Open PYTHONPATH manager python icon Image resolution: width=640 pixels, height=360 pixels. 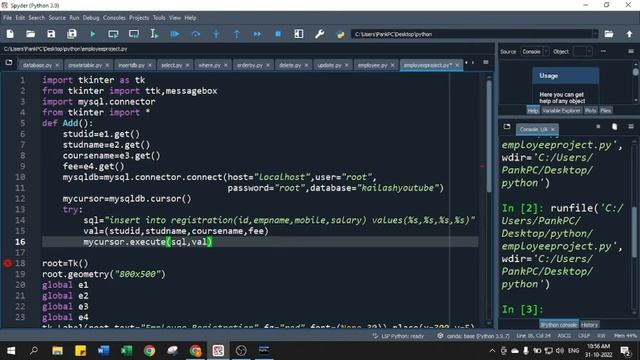[340, 34]
